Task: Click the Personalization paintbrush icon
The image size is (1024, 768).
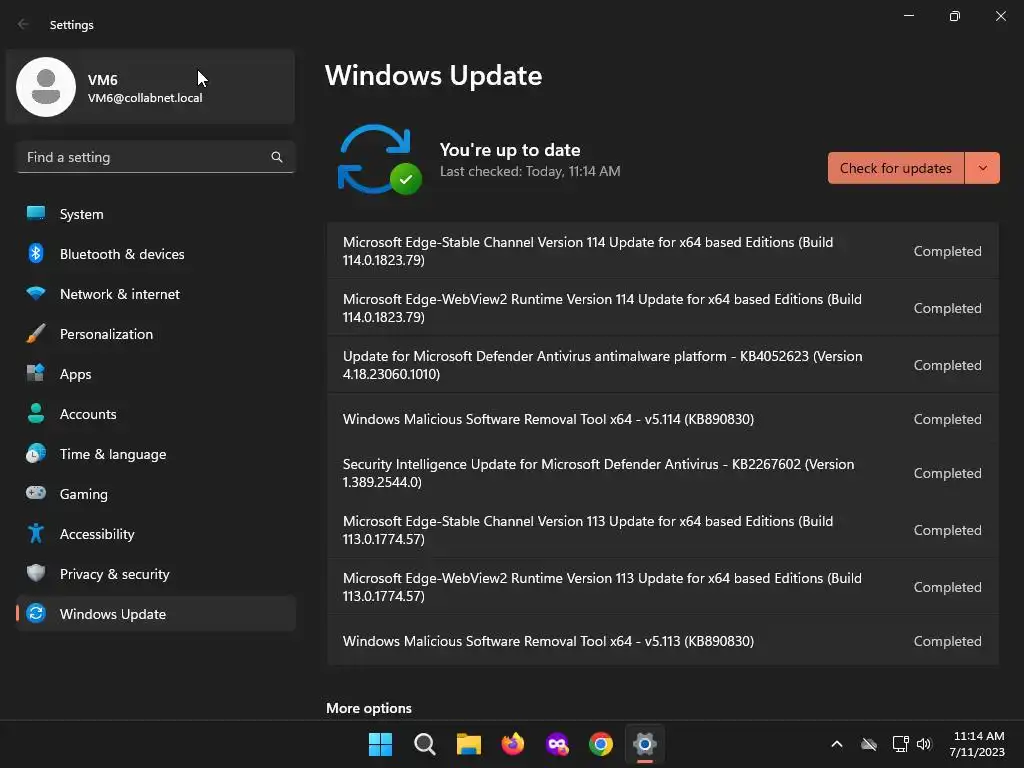Action: tap(36, 334)
